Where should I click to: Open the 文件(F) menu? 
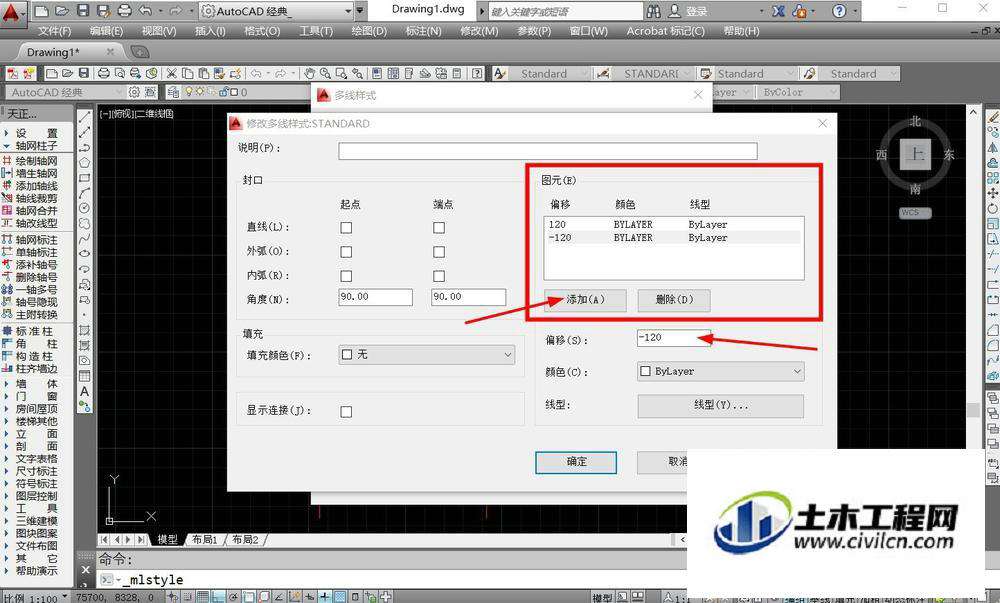[54, 31]
